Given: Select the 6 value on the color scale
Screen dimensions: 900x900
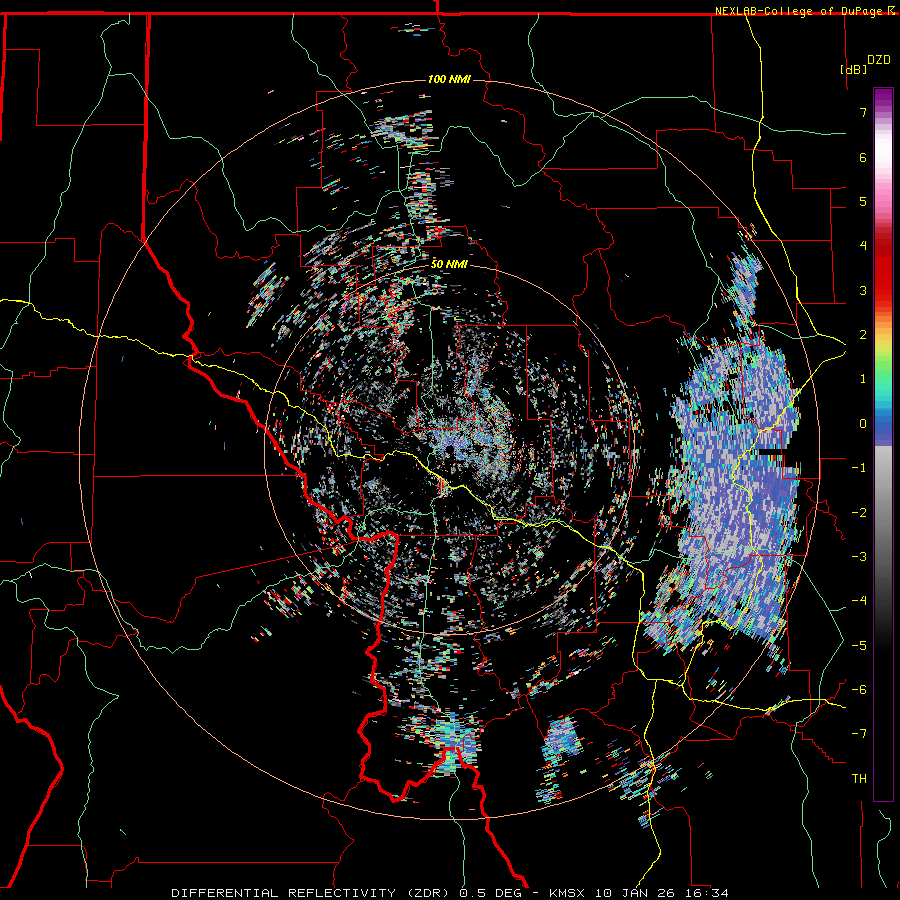Looking at the screenshot, I should [x=863, y=157].
